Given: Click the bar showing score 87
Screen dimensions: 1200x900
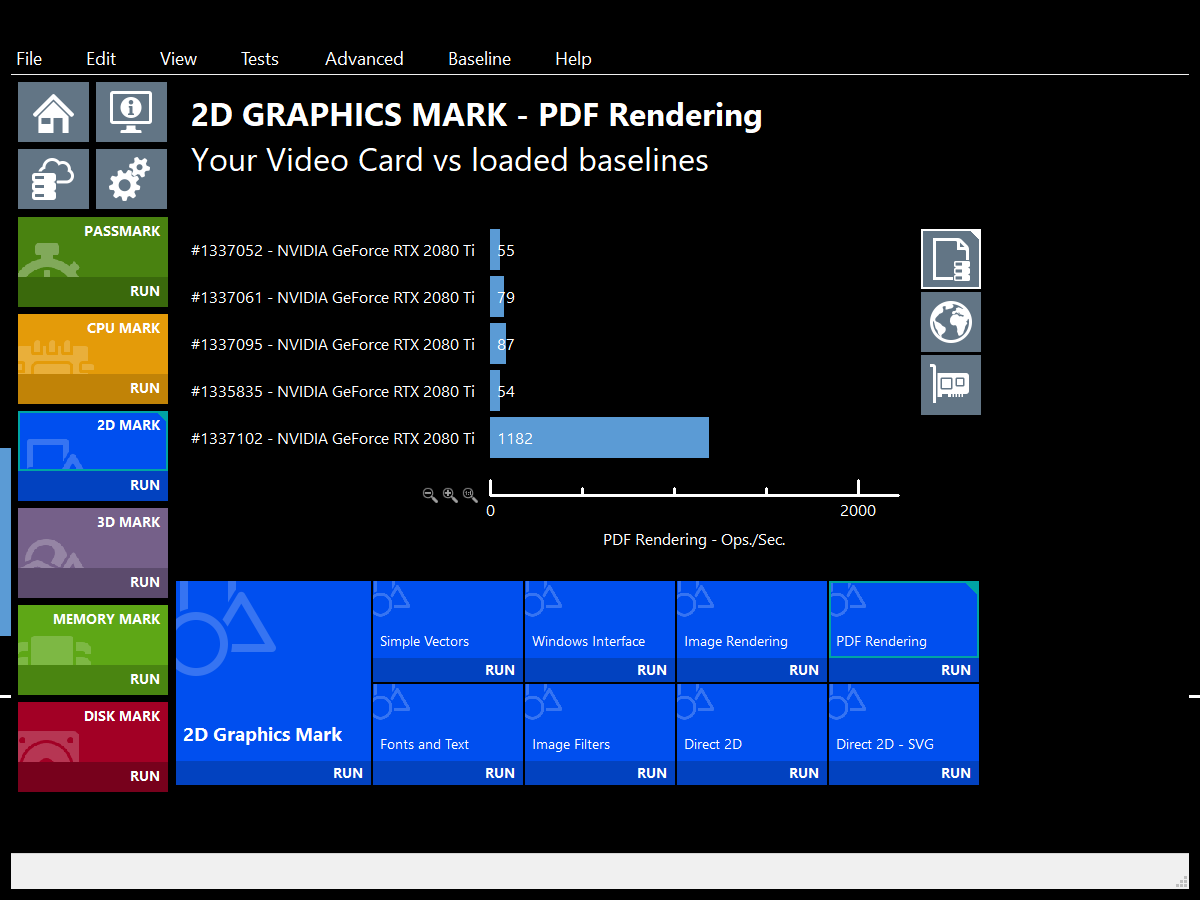Looking at the screenshot, I should (x=498, y=344).
